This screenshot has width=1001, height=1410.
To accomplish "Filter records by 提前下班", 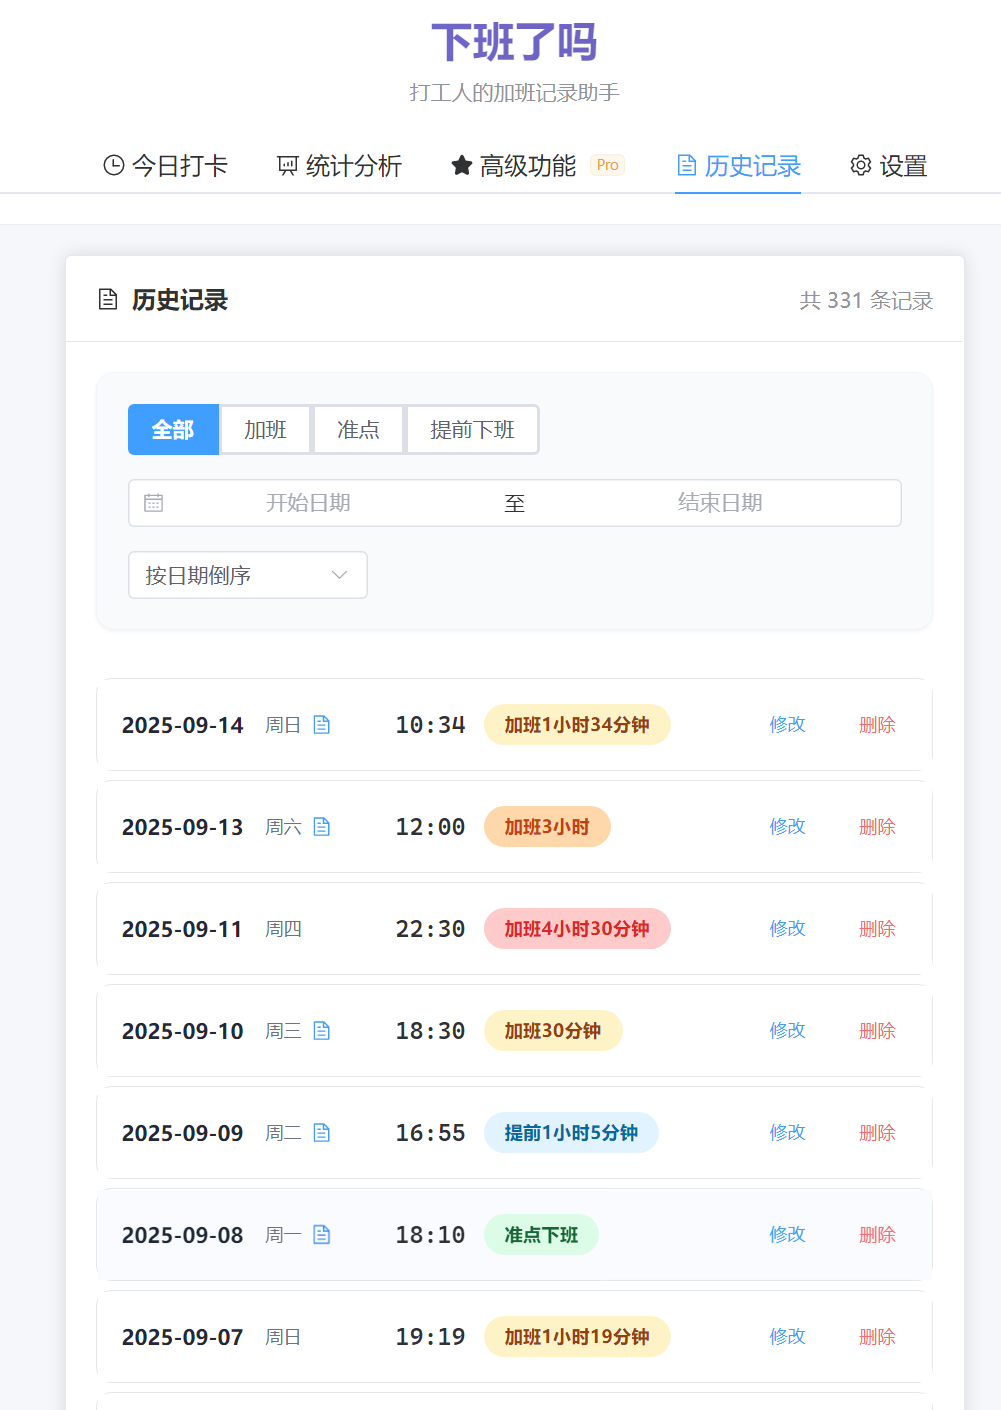I will pos(472,430).
